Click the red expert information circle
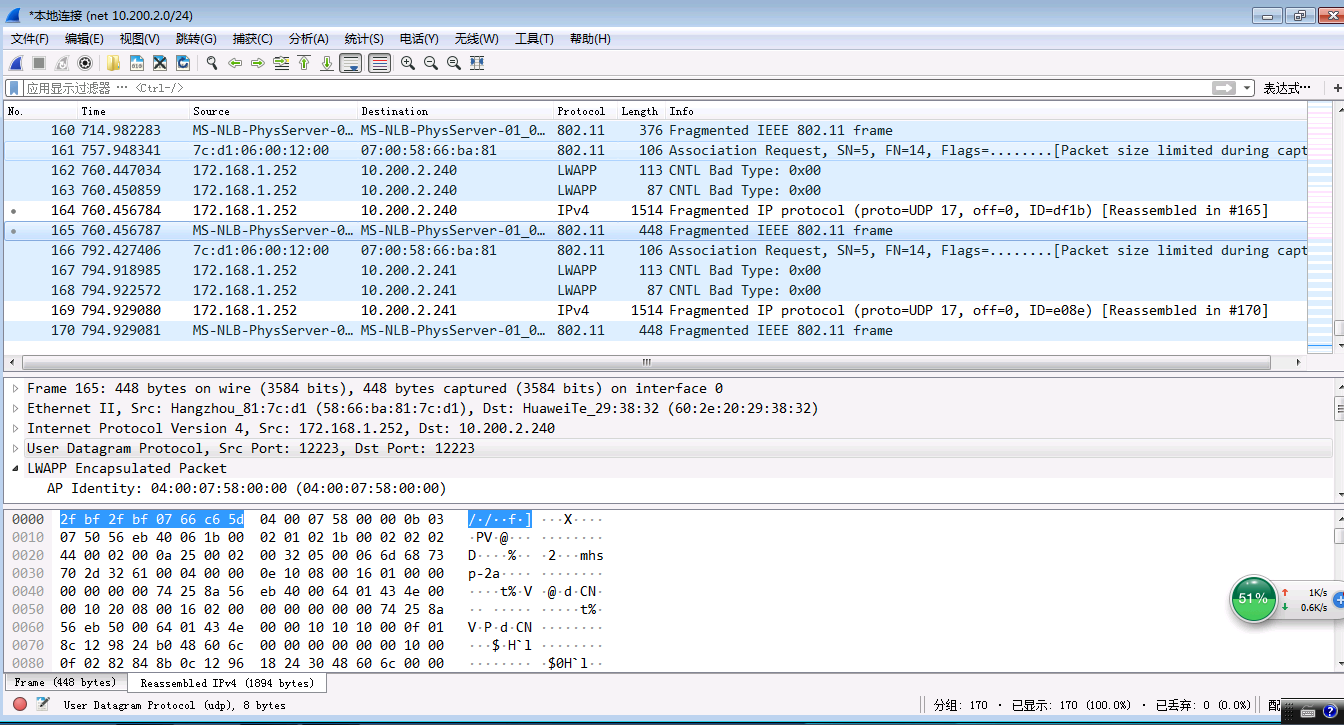 tap(20, 705)
